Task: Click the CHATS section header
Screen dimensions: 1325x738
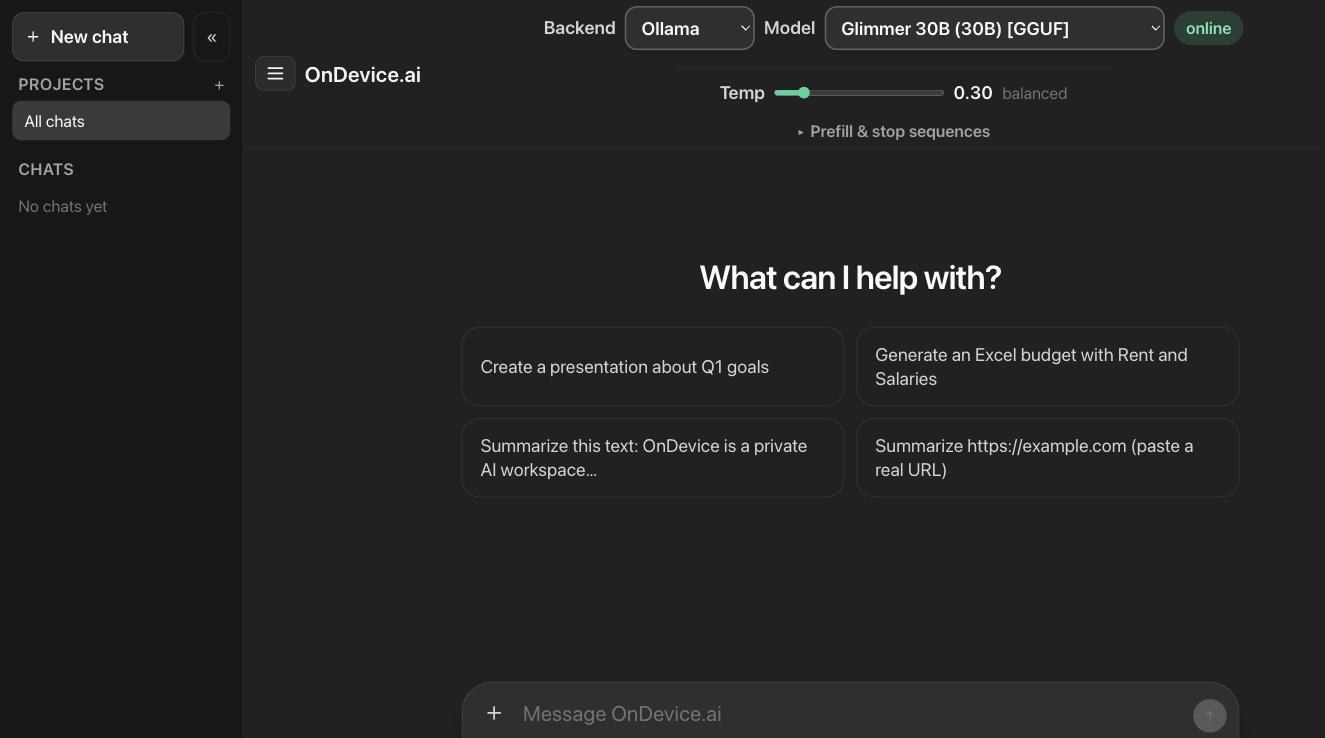Action: [x=46, y=170]
